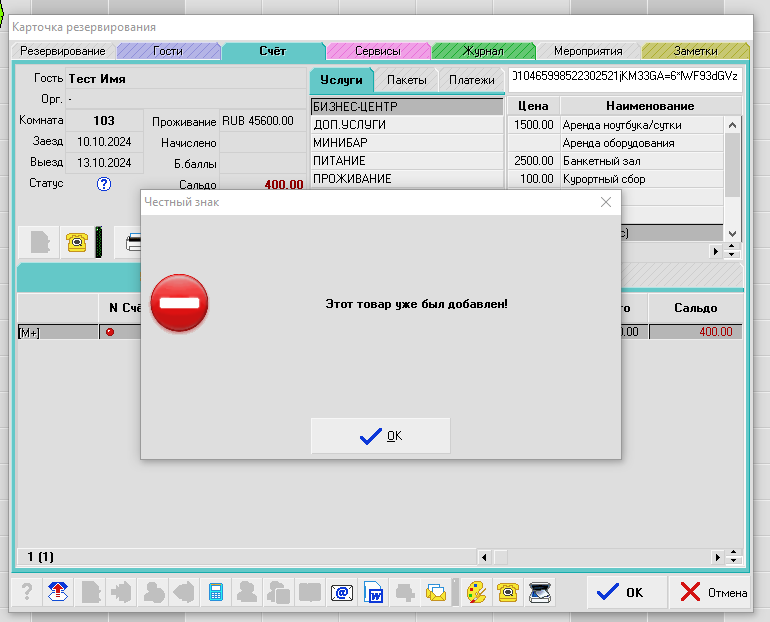
Task: Open the color palette icon
Action: click(477, 592)
